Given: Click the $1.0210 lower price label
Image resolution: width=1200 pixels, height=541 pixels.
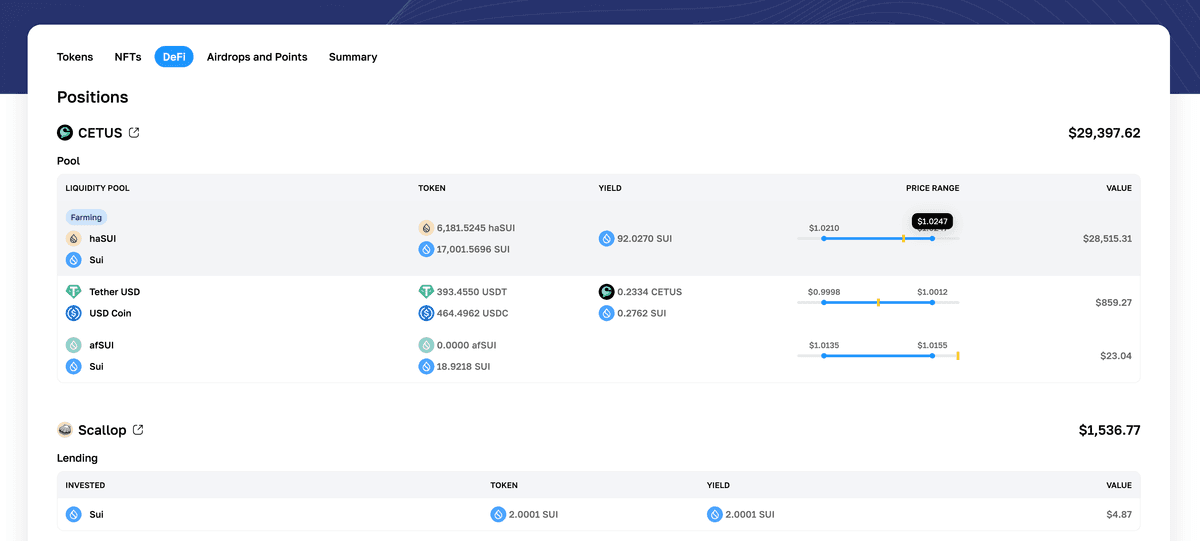Looking at the screenshot, I should [x=824, y=228].
